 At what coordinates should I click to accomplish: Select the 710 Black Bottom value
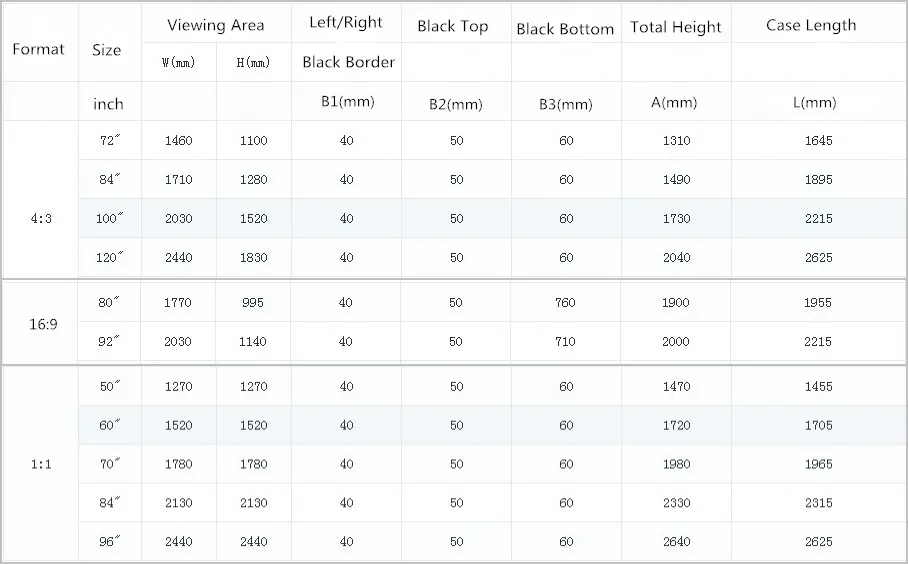(565, 342)
